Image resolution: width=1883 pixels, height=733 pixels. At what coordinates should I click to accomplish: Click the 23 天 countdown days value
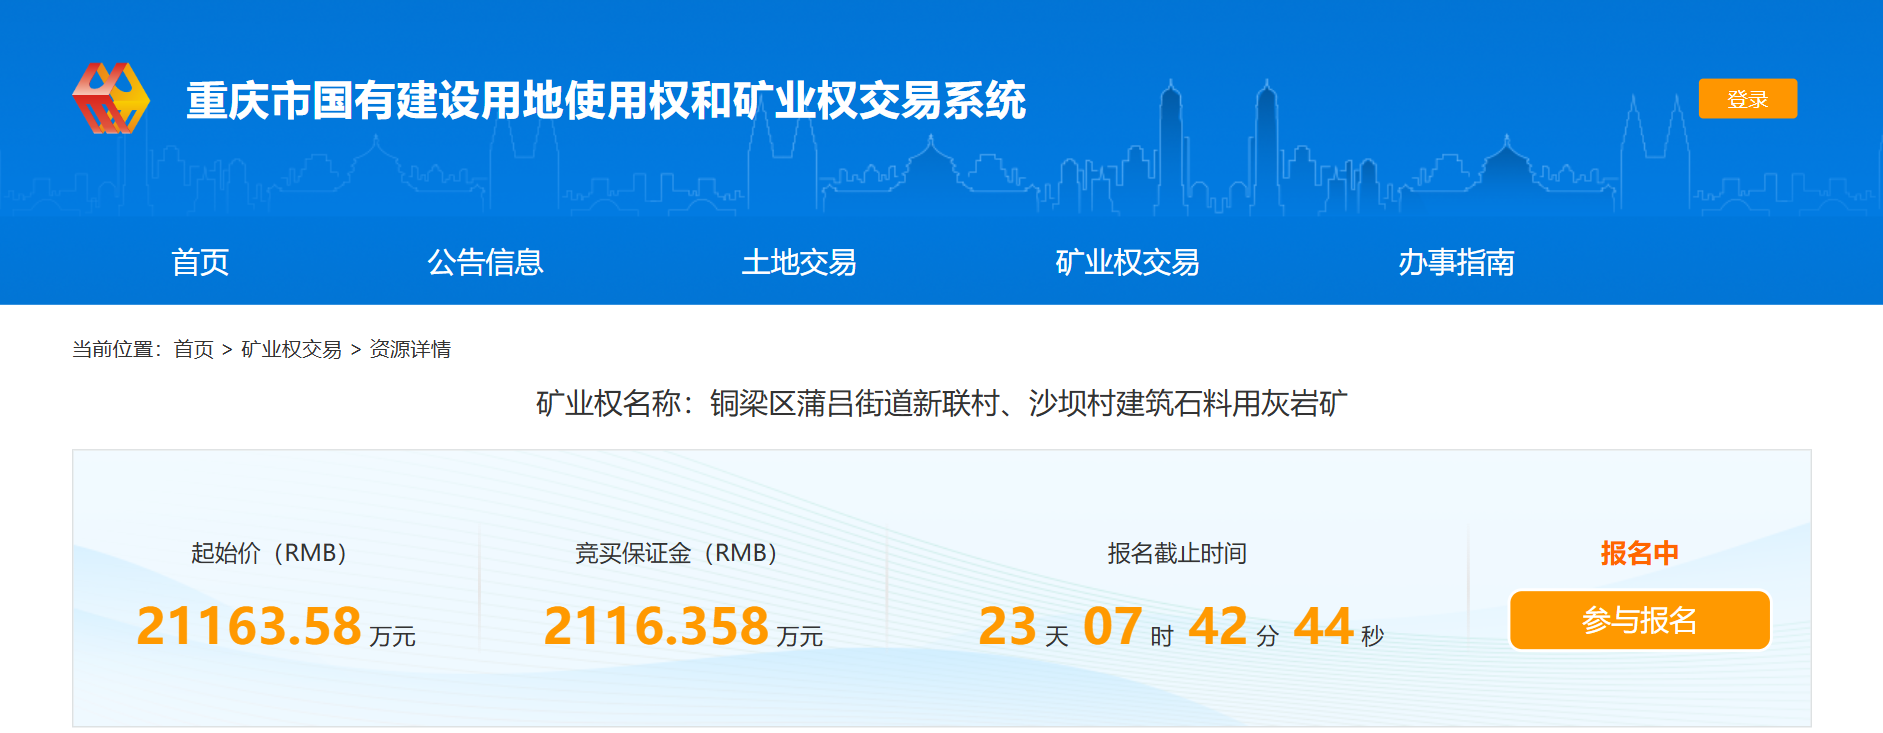pyautogui.click(x=1008, y=627)
